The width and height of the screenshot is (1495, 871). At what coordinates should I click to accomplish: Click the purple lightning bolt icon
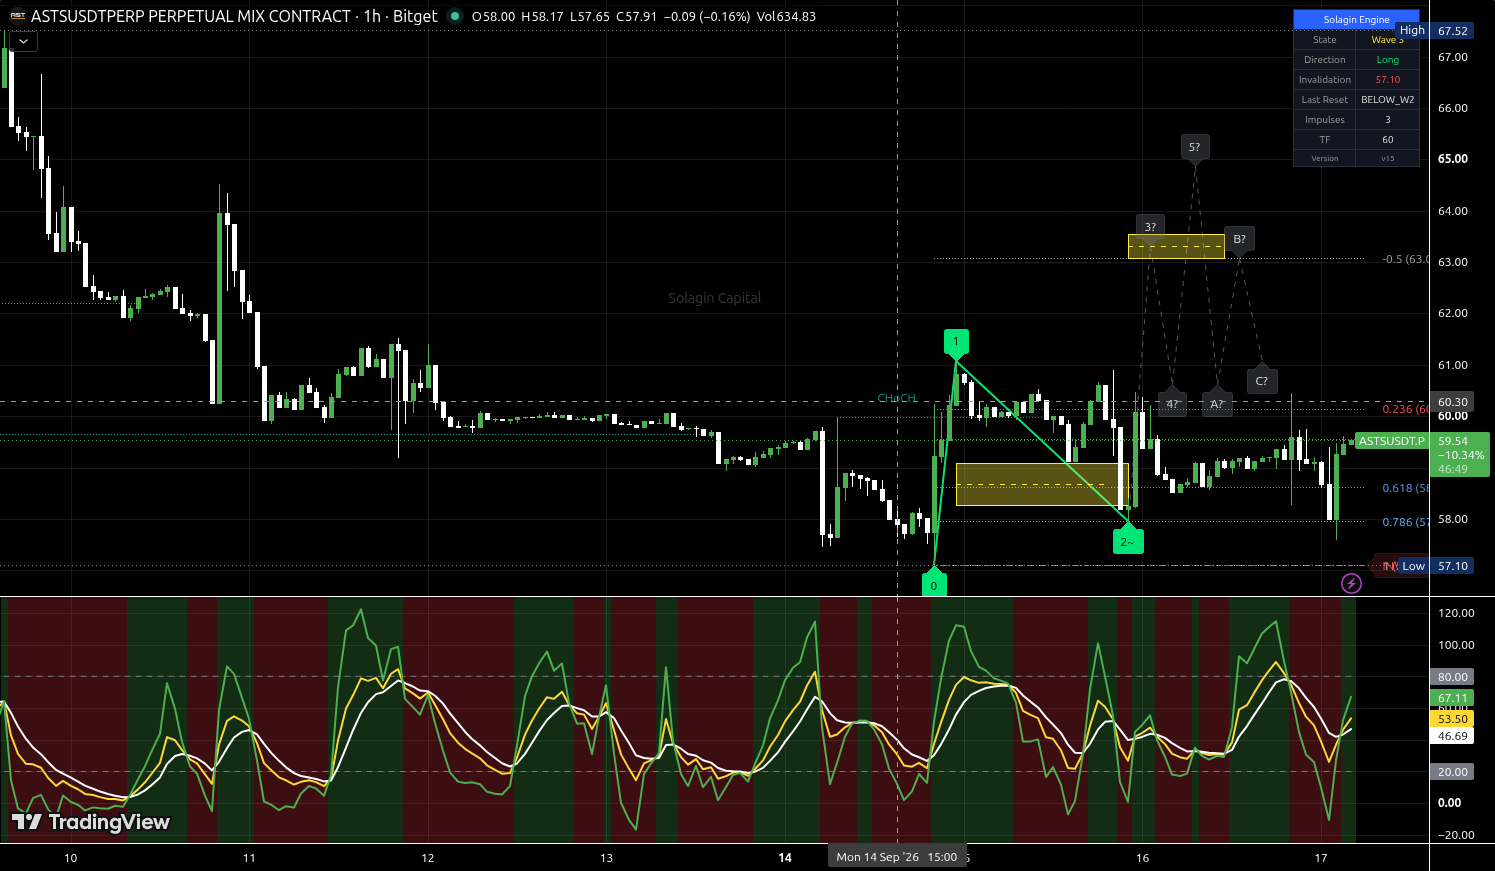[1351, 583]
